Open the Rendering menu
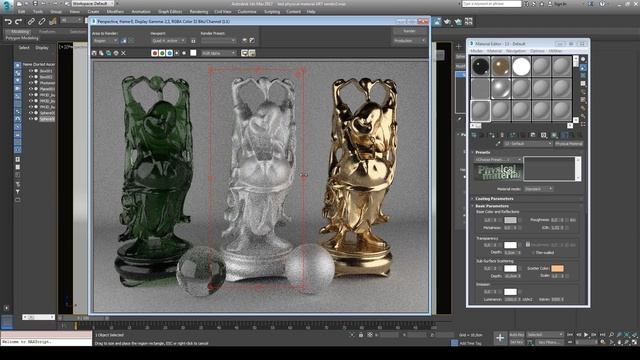 tap(199, 12)
